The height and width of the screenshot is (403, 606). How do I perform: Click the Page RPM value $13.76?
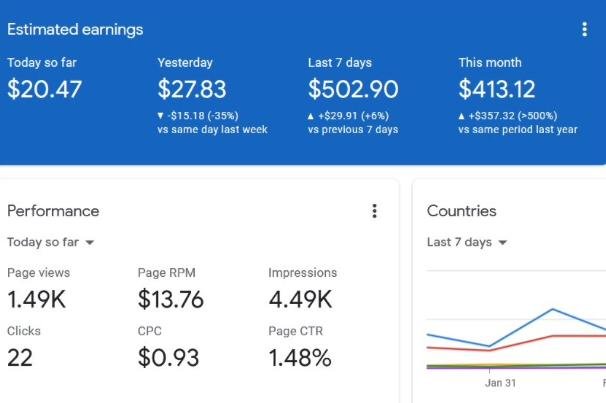tap(170, 299)
